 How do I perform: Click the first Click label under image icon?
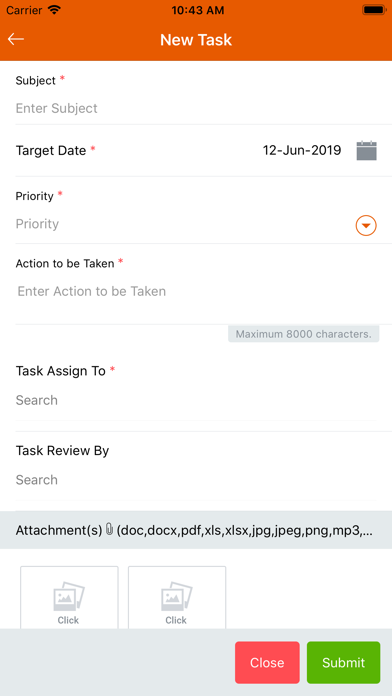coord(68,620)
